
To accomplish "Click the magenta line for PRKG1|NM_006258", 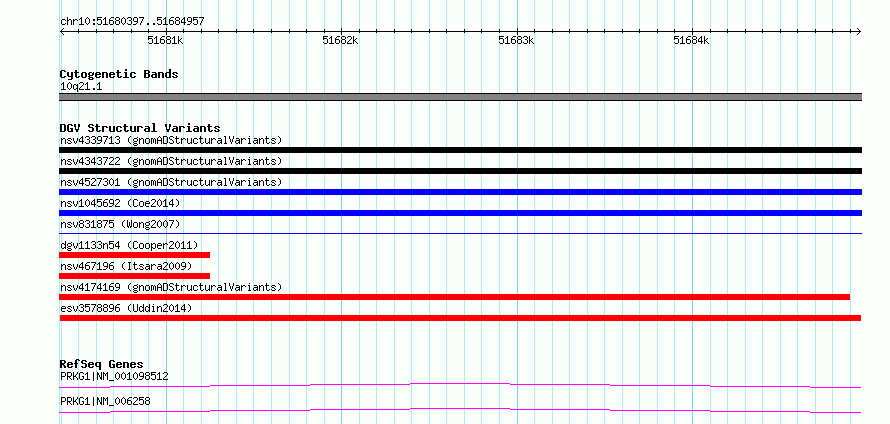I will click(x=460, y=411).
